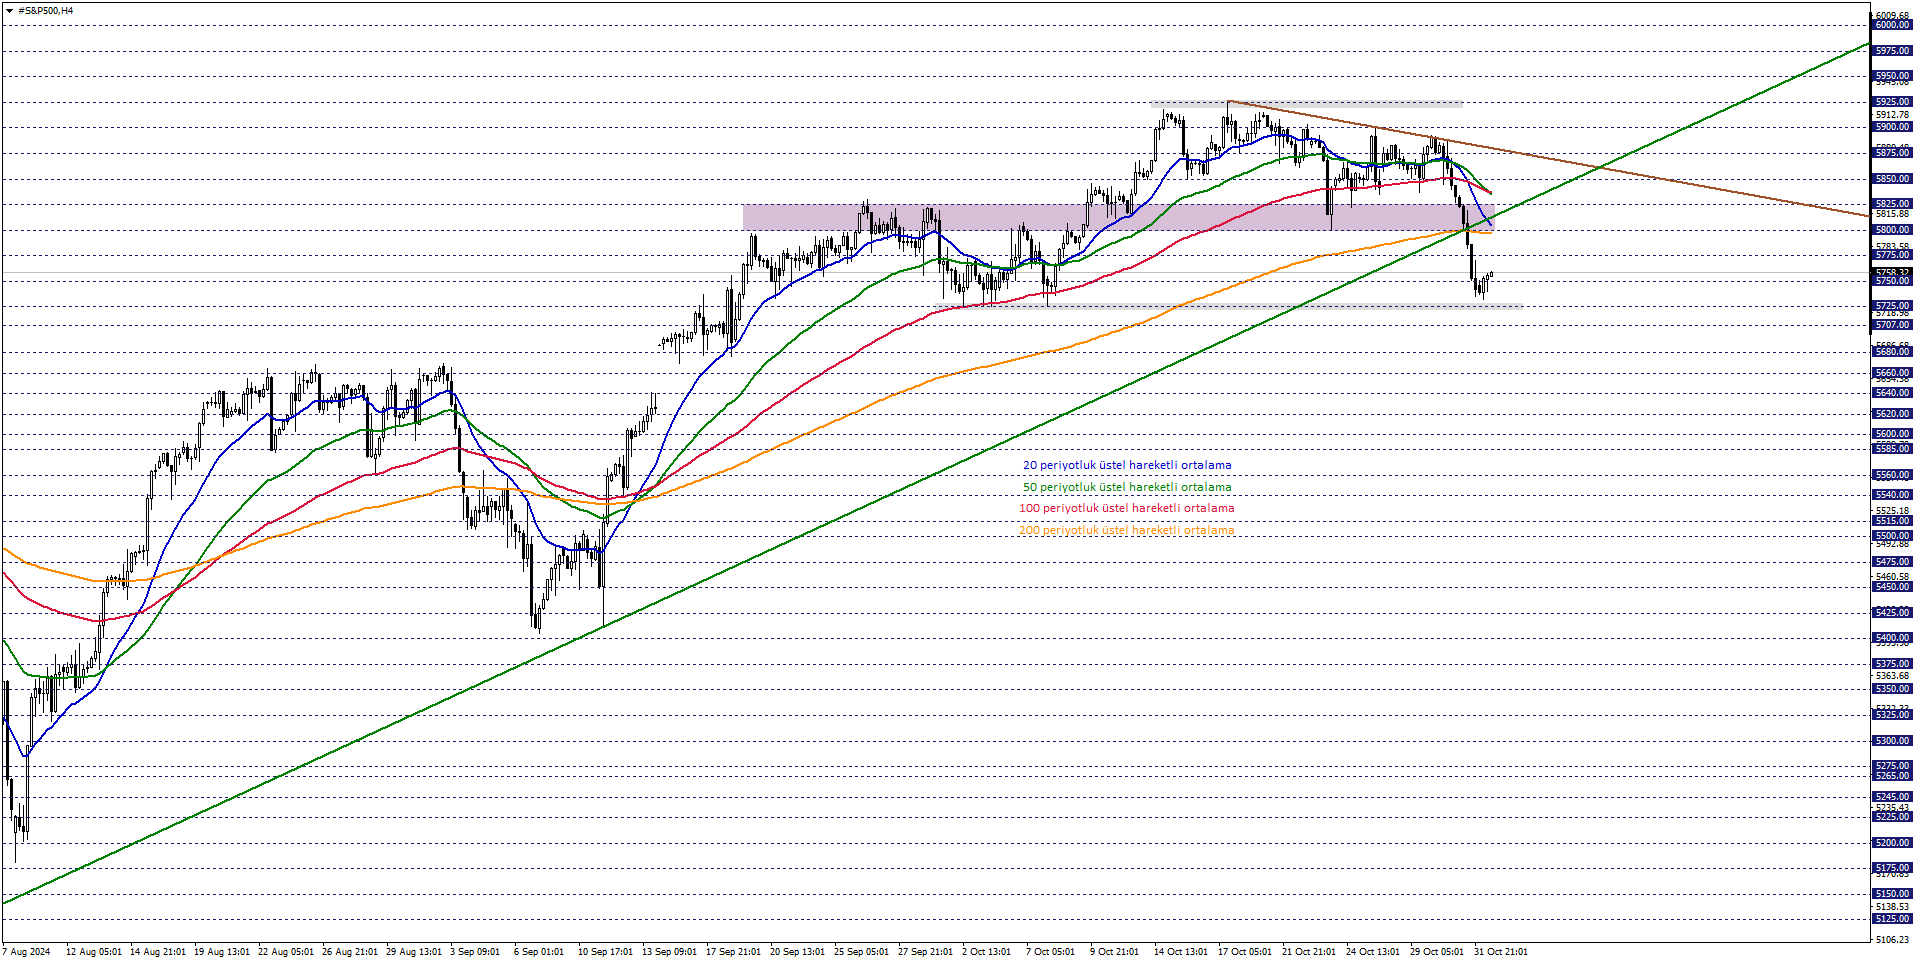Select the 50 periyotluk üstel hareketli ortalama label

(x=1127, y=487)
